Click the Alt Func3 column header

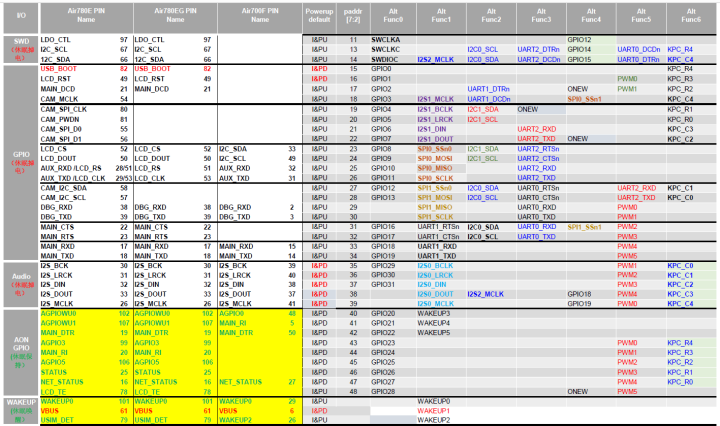[x=541, y=17]
